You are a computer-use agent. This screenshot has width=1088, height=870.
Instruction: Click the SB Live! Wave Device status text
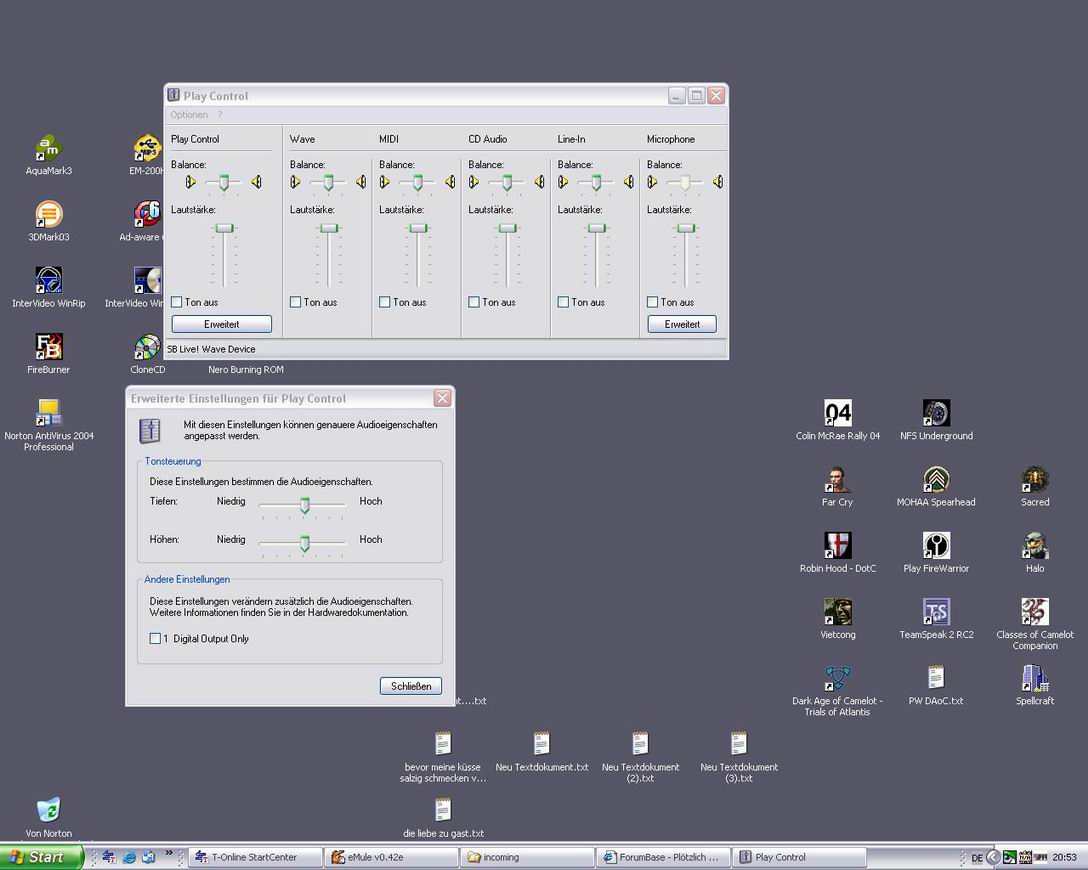211,349
